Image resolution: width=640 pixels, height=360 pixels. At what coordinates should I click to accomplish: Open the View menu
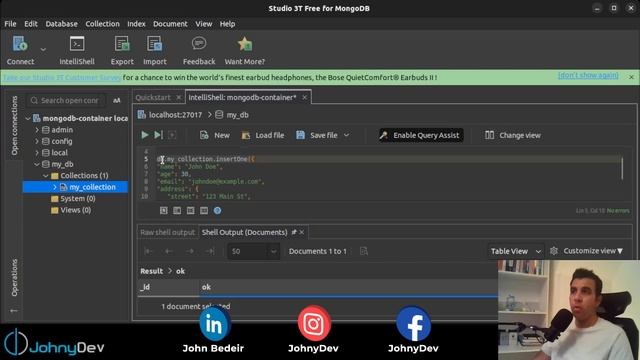[x=203, y=24]
